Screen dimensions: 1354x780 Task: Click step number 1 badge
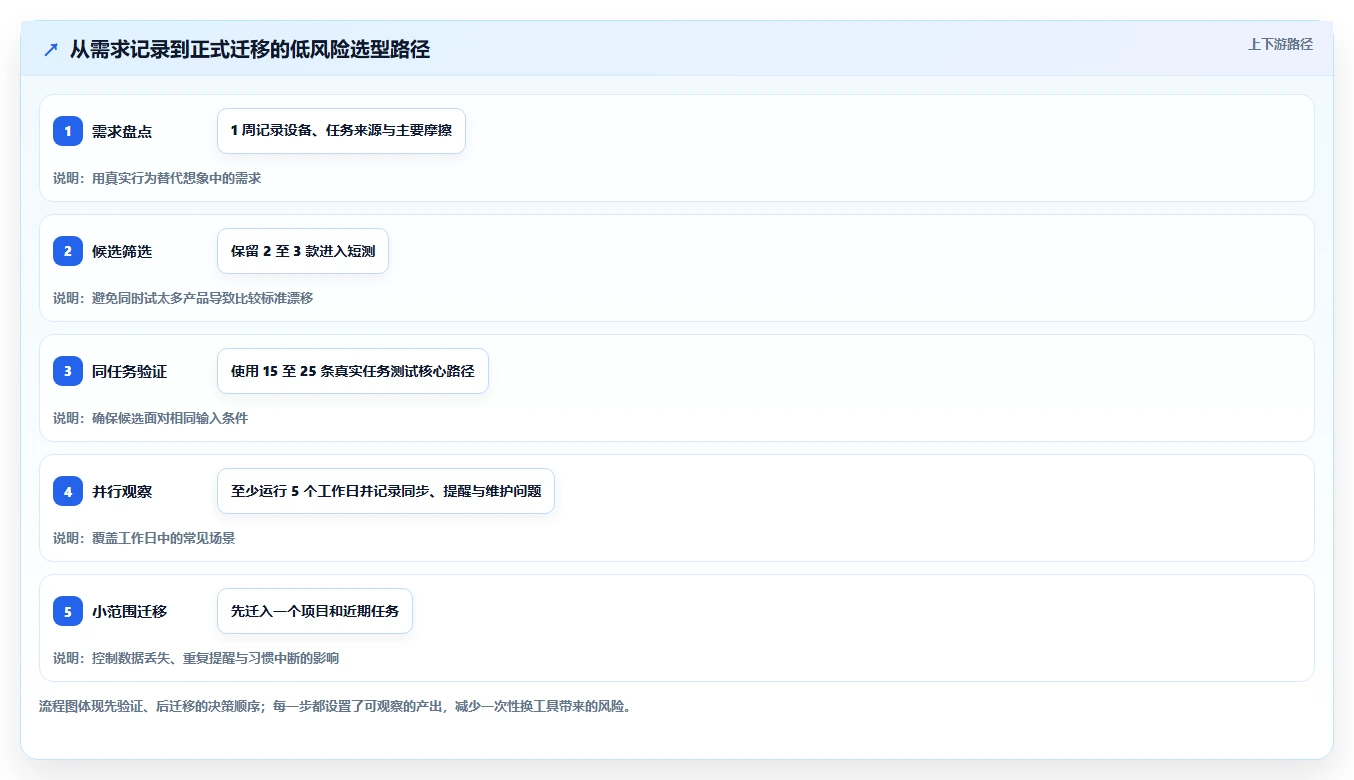68,131
